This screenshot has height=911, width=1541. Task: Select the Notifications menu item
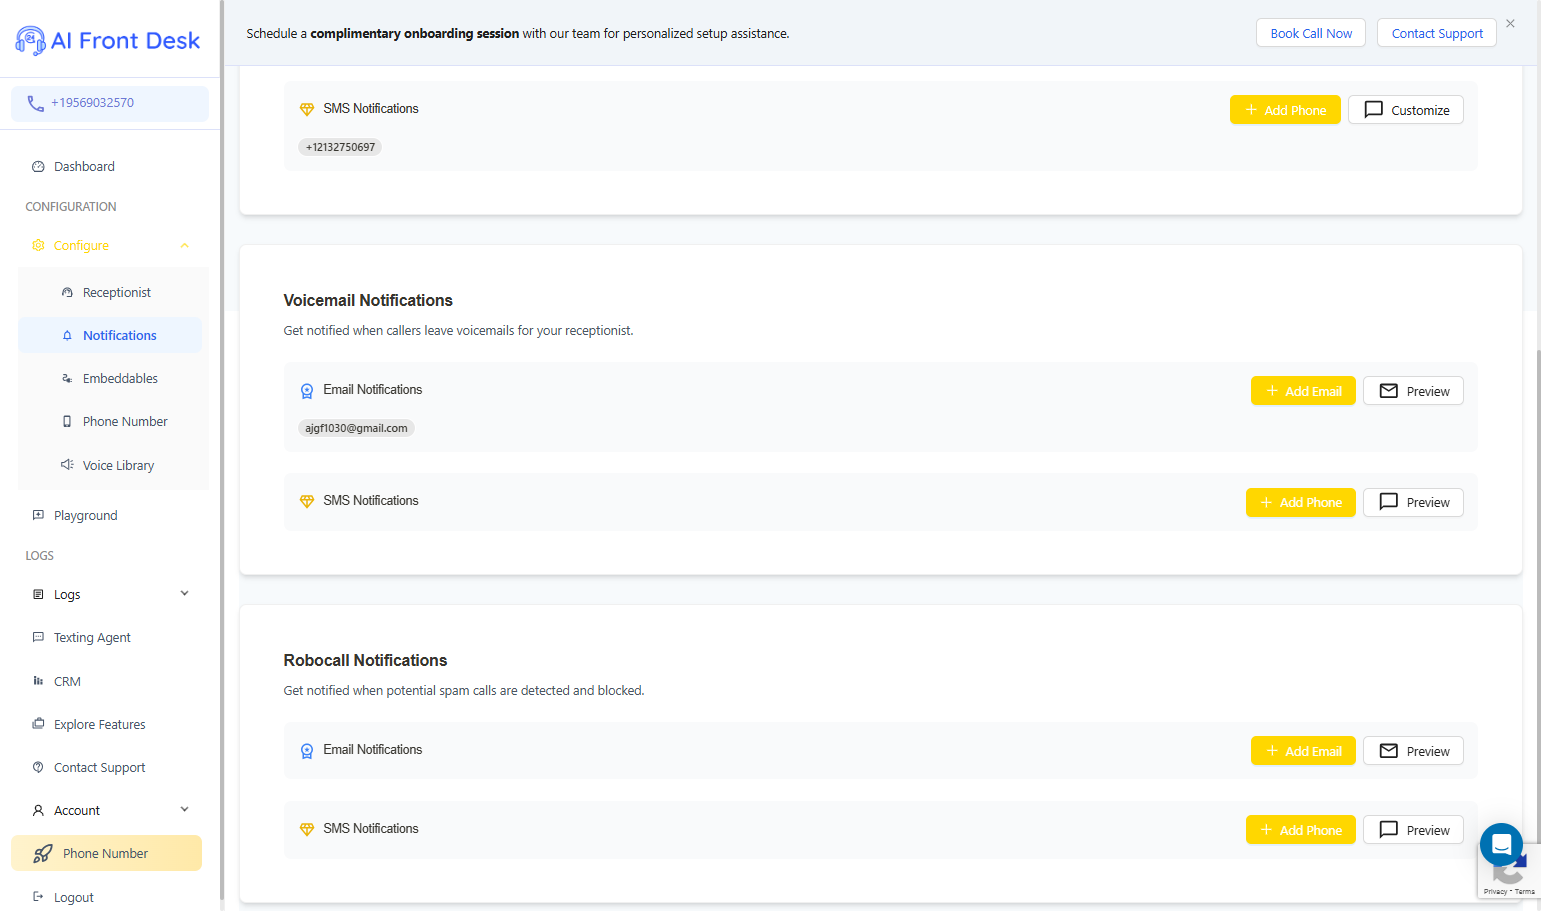click(x=110, y=335)
